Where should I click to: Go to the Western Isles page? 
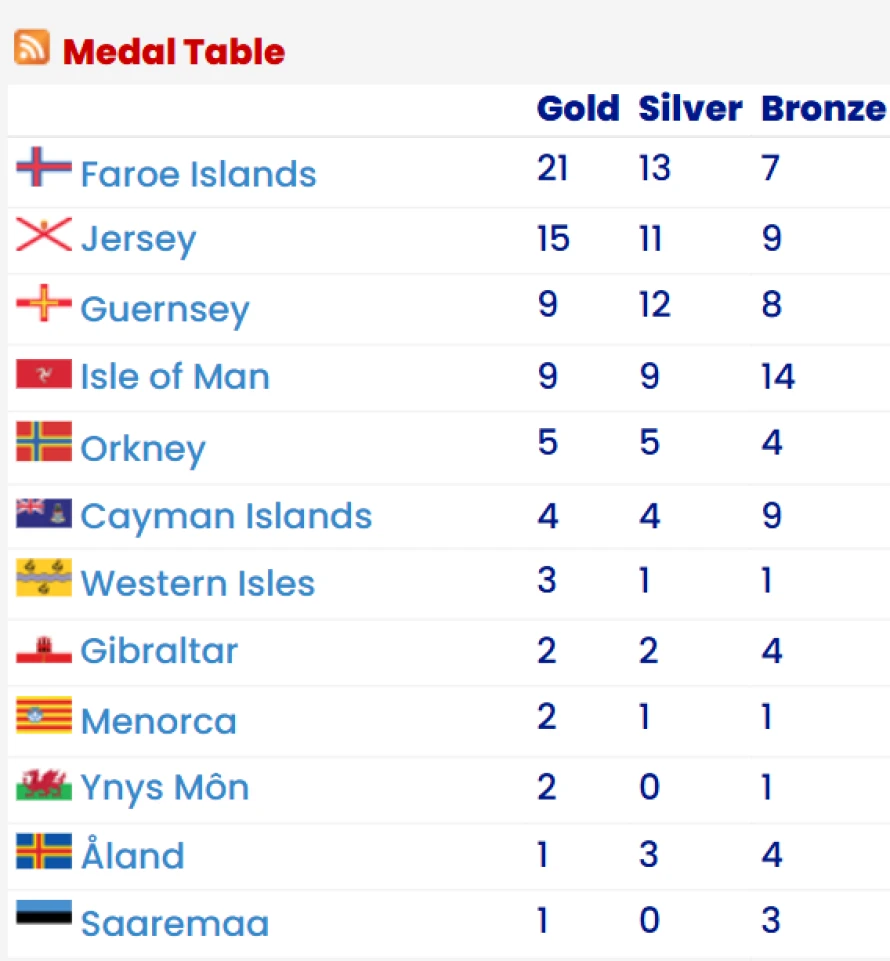198,583
